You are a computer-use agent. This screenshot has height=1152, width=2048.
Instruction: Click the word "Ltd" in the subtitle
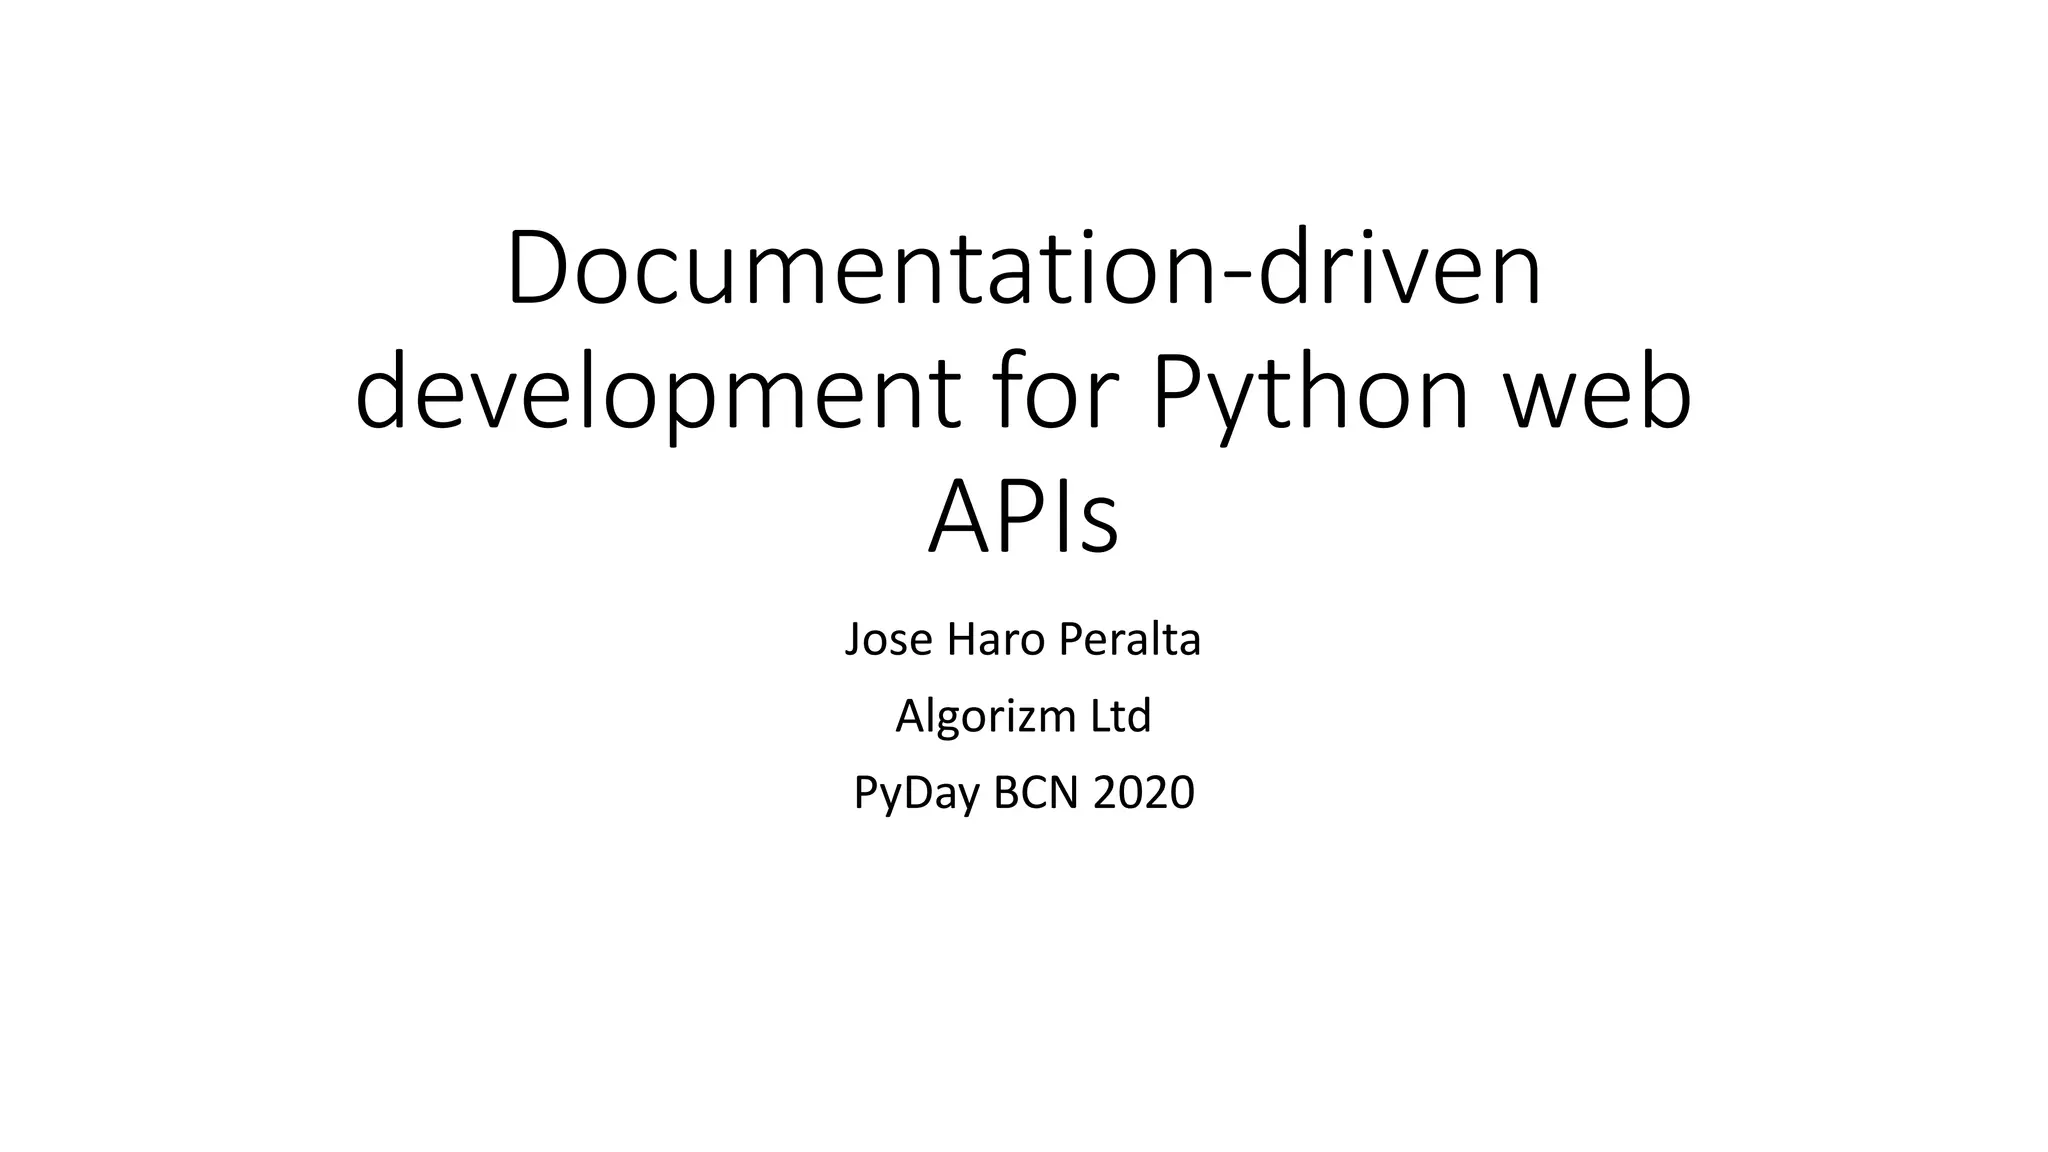[1120, 716]
